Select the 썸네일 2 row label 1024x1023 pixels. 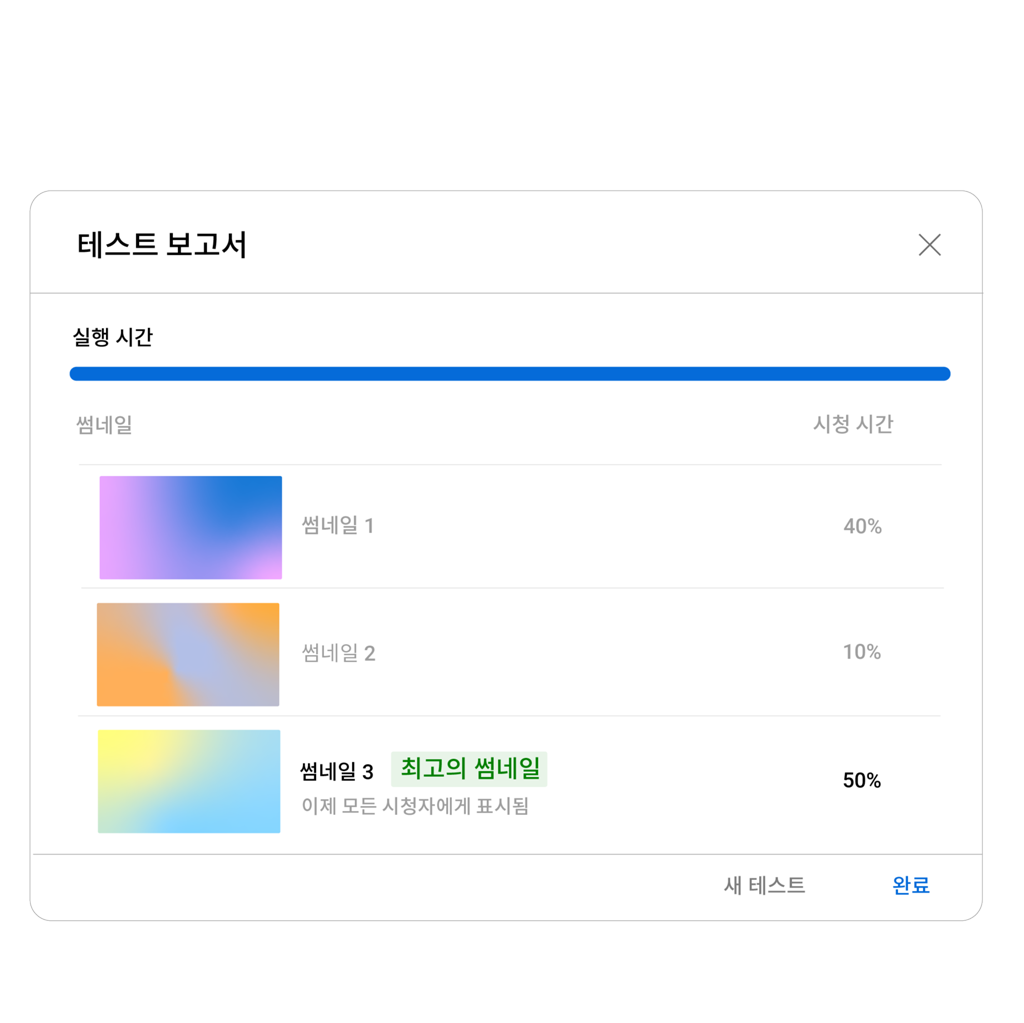[338, 652]
